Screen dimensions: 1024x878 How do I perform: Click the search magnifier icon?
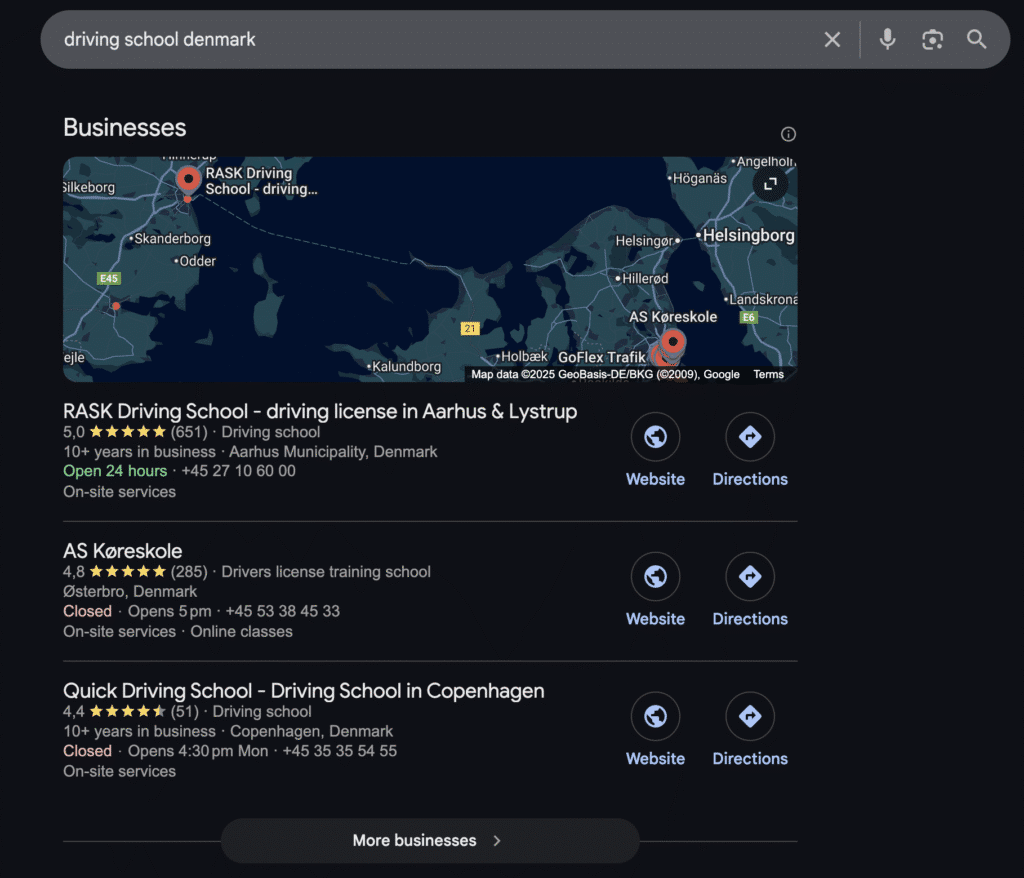[976, 39]
